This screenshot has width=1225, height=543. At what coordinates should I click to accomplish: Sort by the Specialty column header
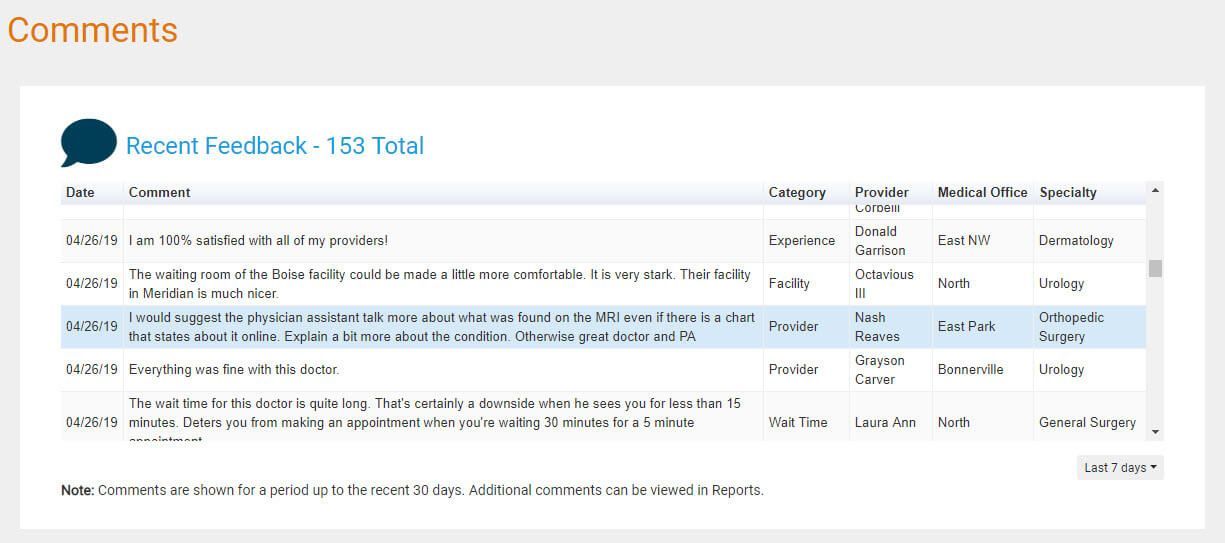pos(1068,192)
